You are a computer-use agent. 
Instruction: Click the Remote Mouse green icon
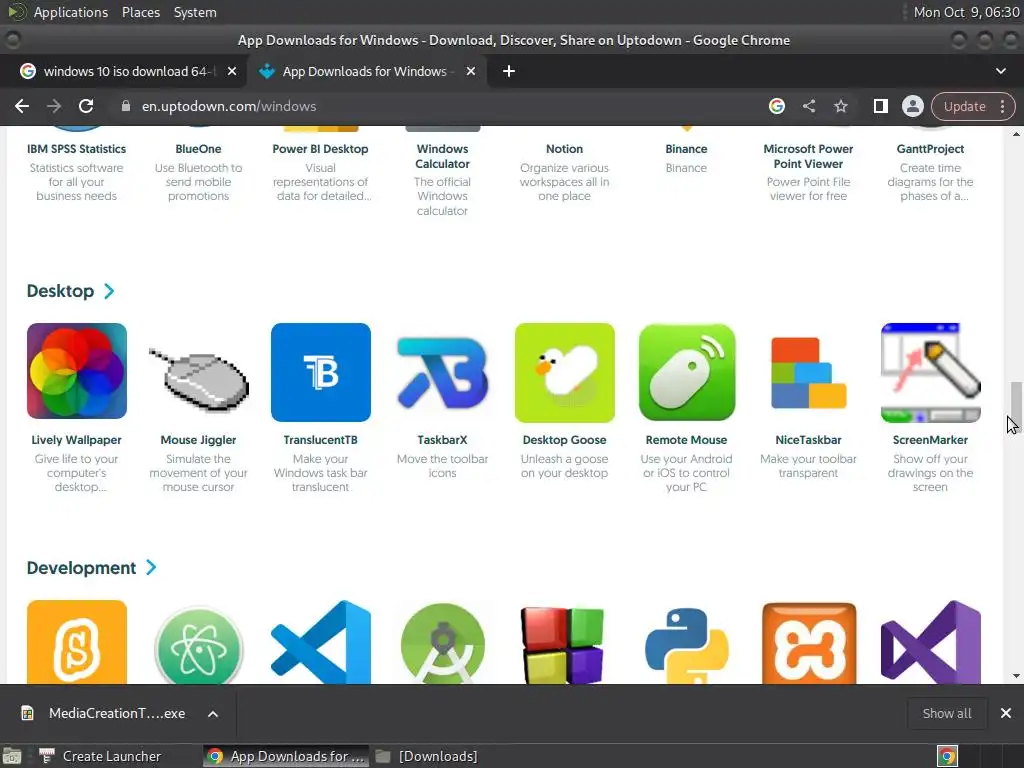pos(686,372)
